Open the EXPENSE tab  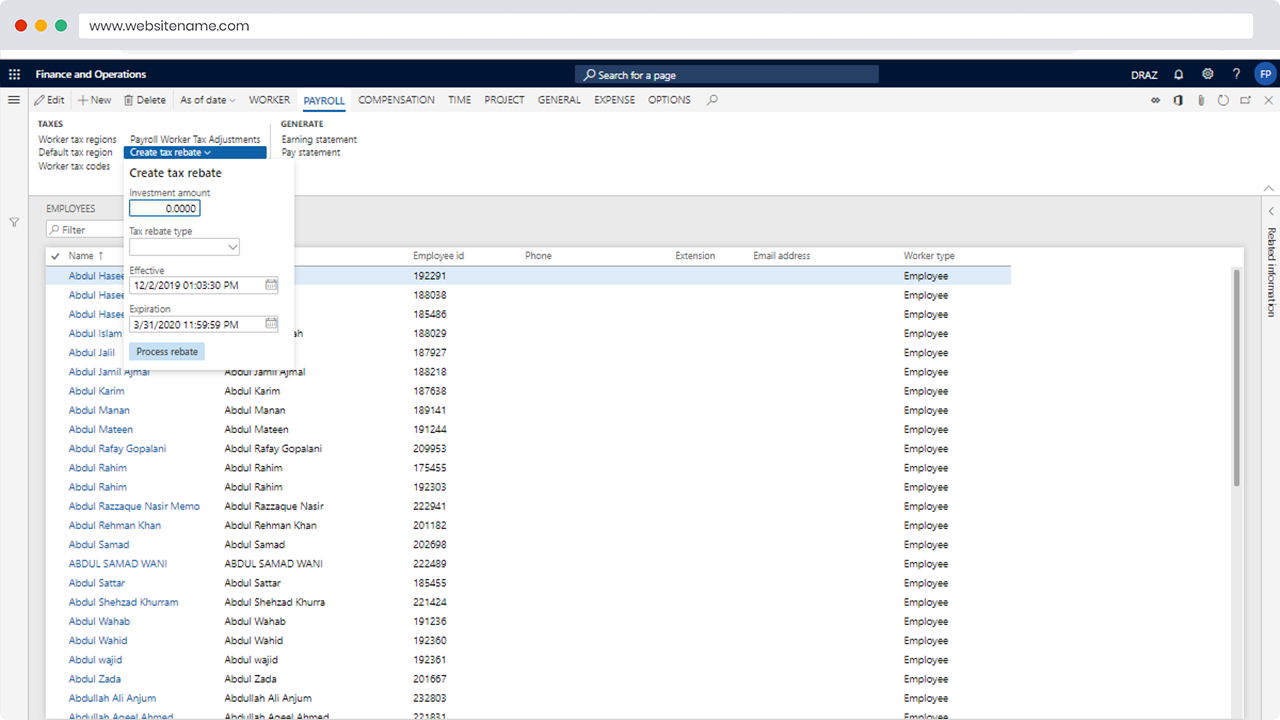[614, 100]
